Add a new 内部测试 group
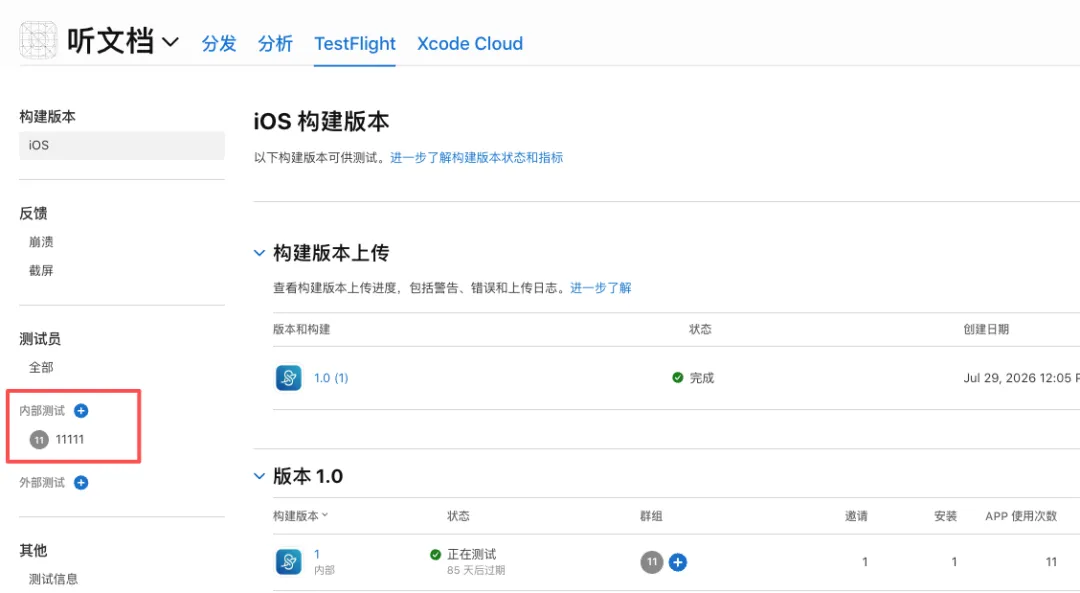 (x=81, y=410)
